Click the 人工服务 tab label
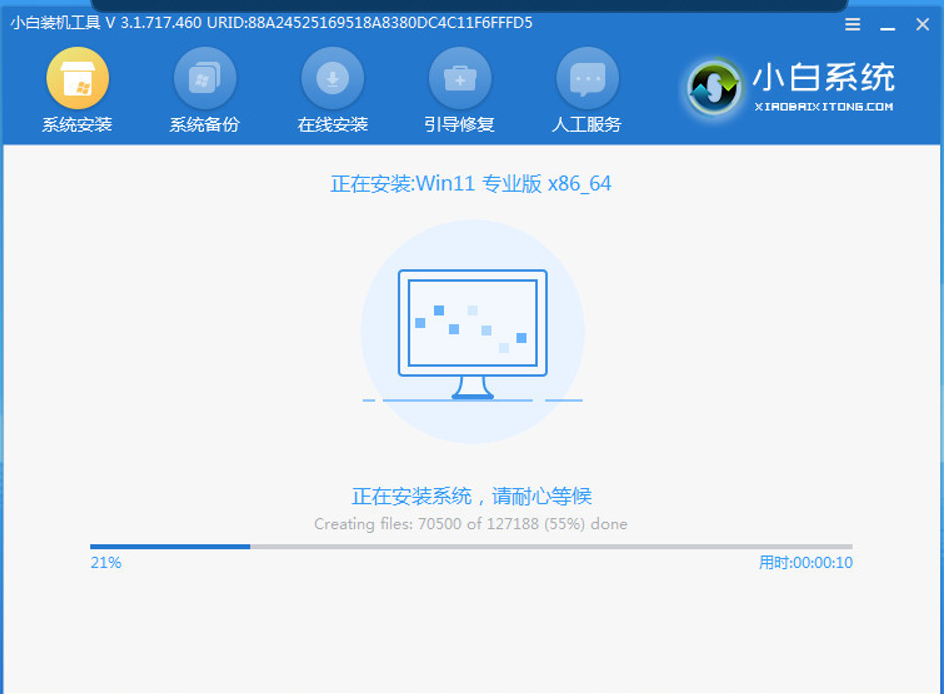This screenshot has width=944, height=694. (586, 125)
